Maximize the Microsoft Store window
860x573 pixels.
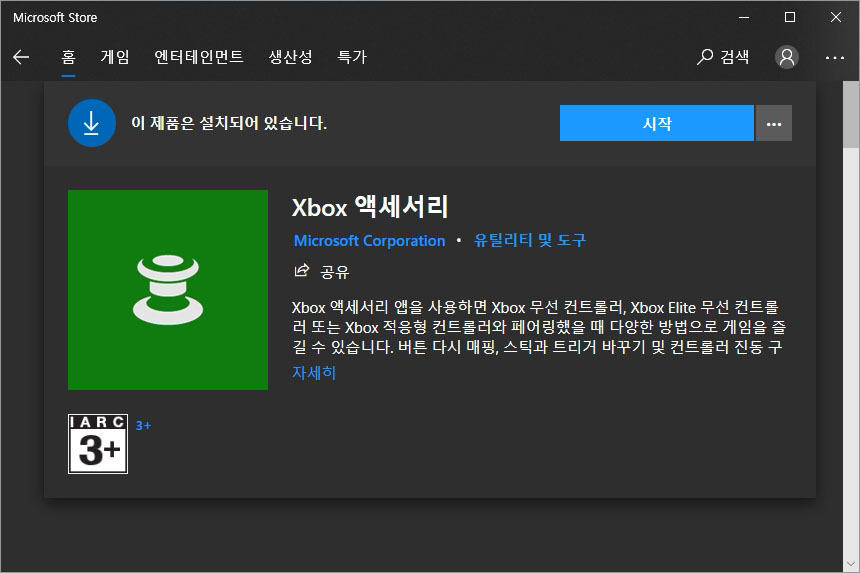[790, 18]
